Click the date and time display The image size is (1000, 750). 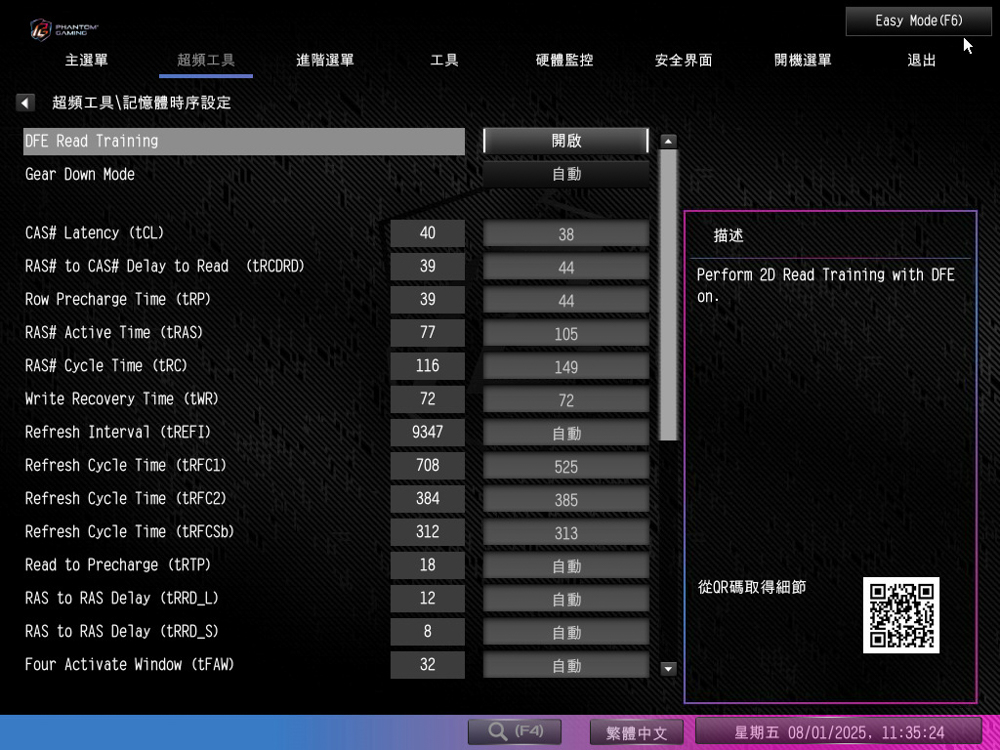click(x=838, y=732)
